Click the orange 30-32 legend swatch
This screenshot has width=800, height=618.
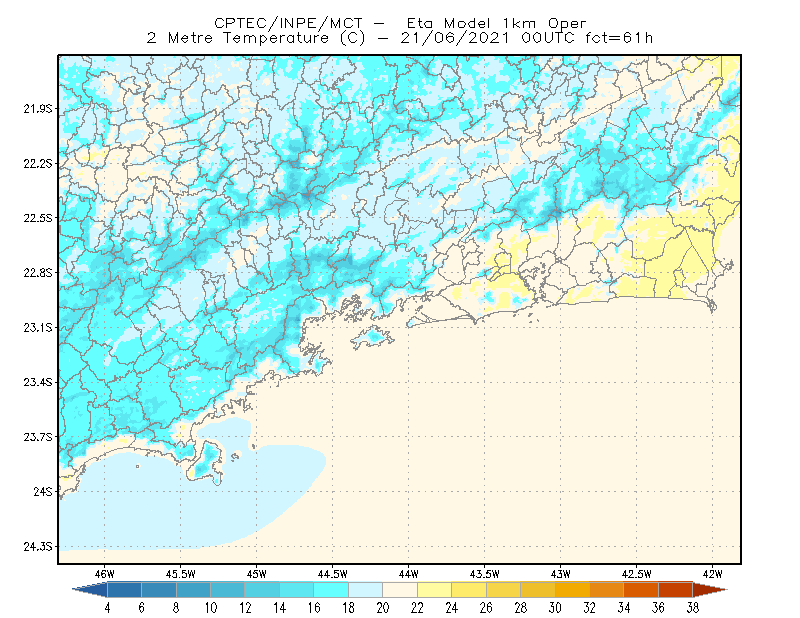coord(572,590)
